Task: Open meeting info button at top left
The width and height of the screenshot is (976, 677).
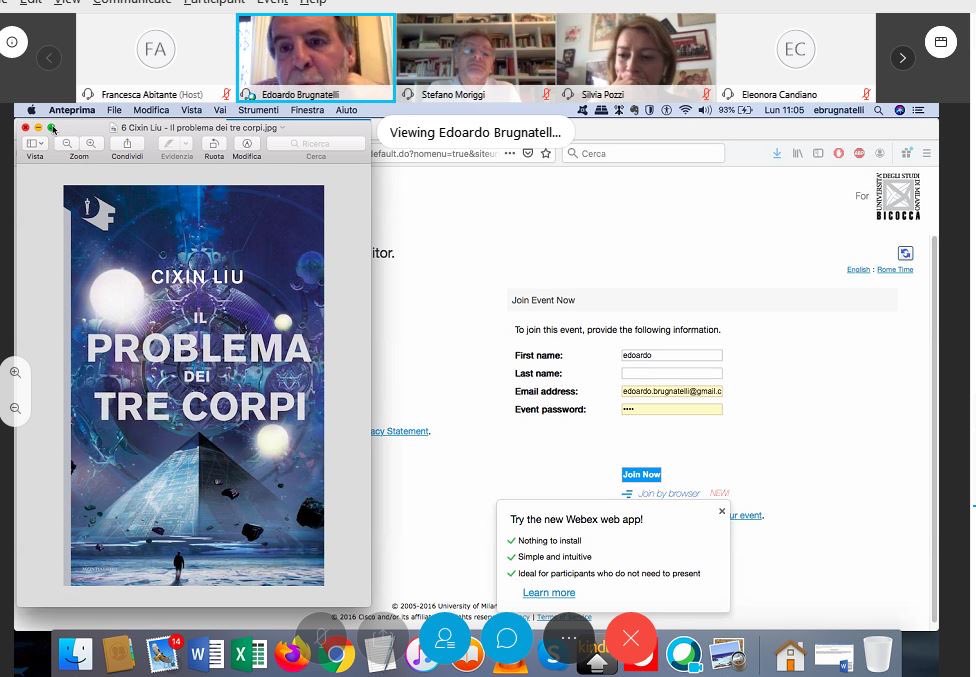Action: coord(12,42)
